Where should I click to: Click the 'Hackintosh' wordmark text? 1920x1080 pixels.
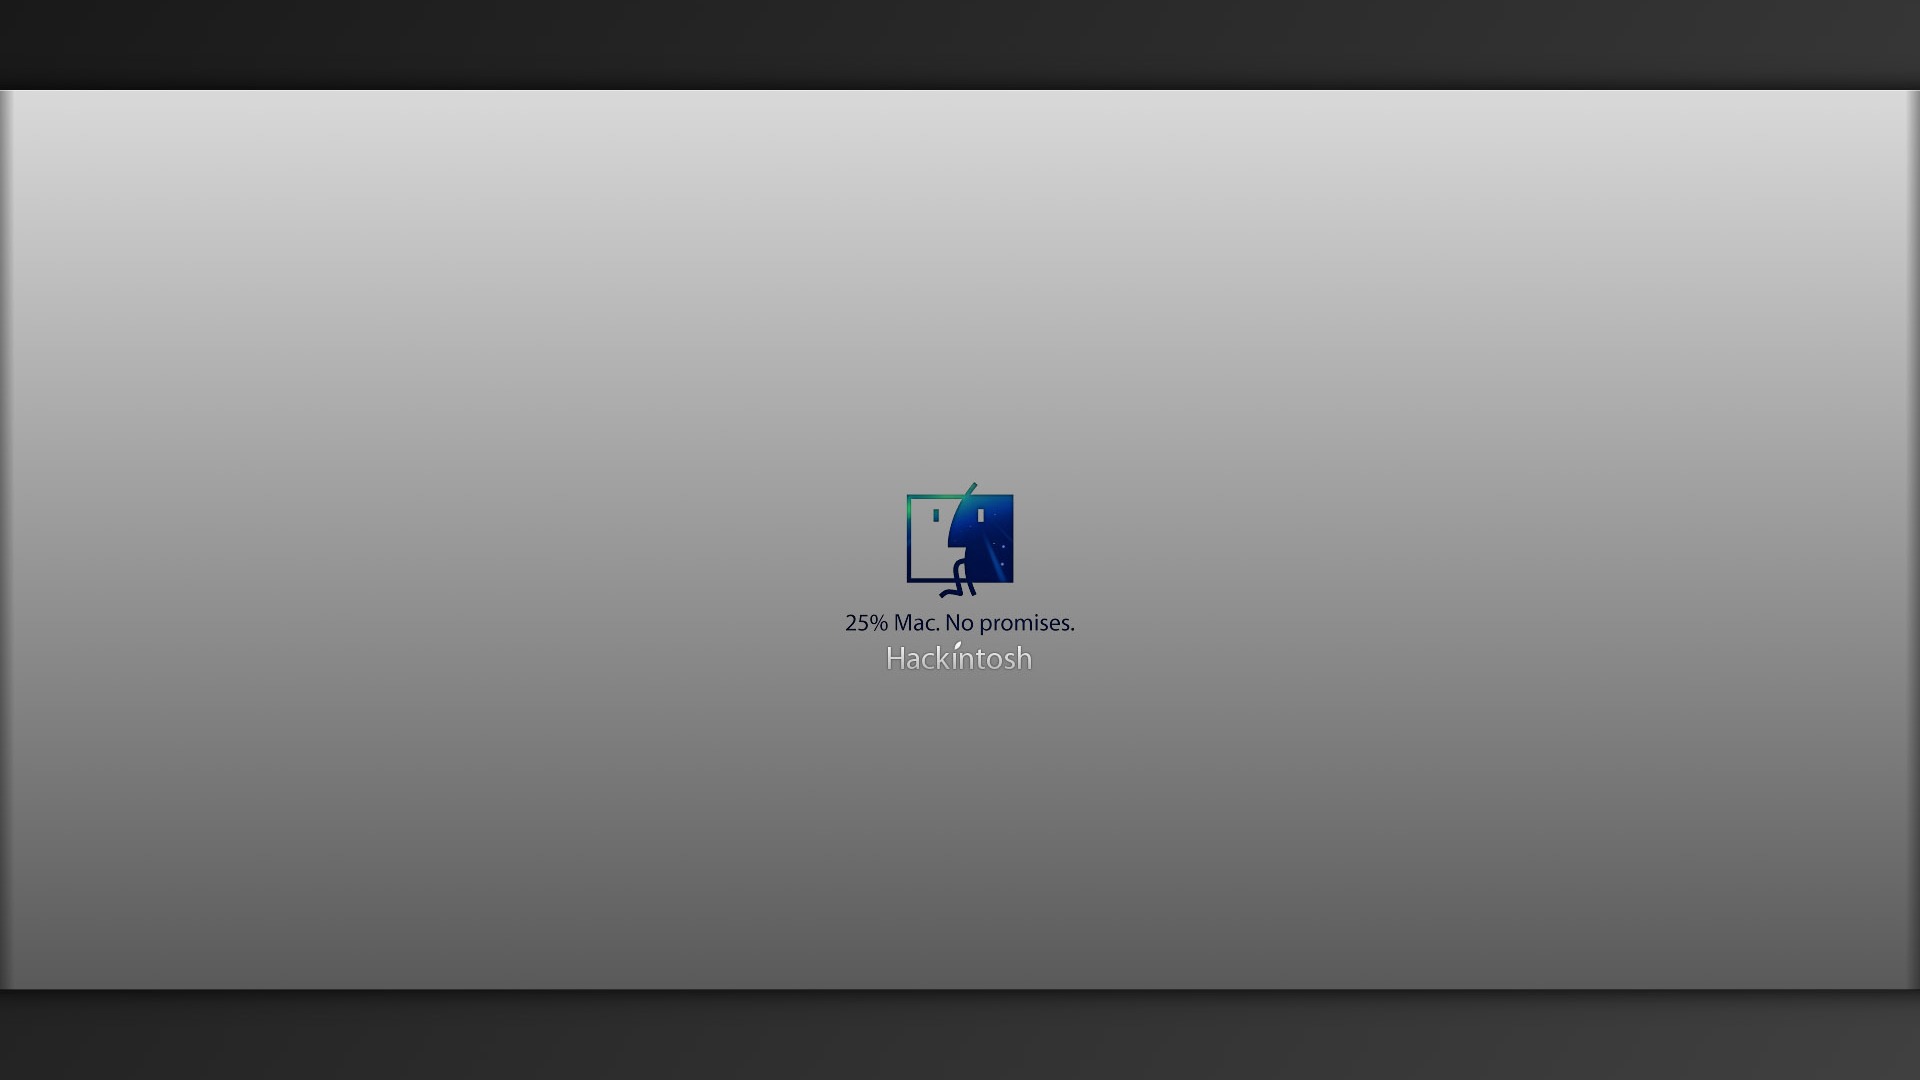point(959,657)
